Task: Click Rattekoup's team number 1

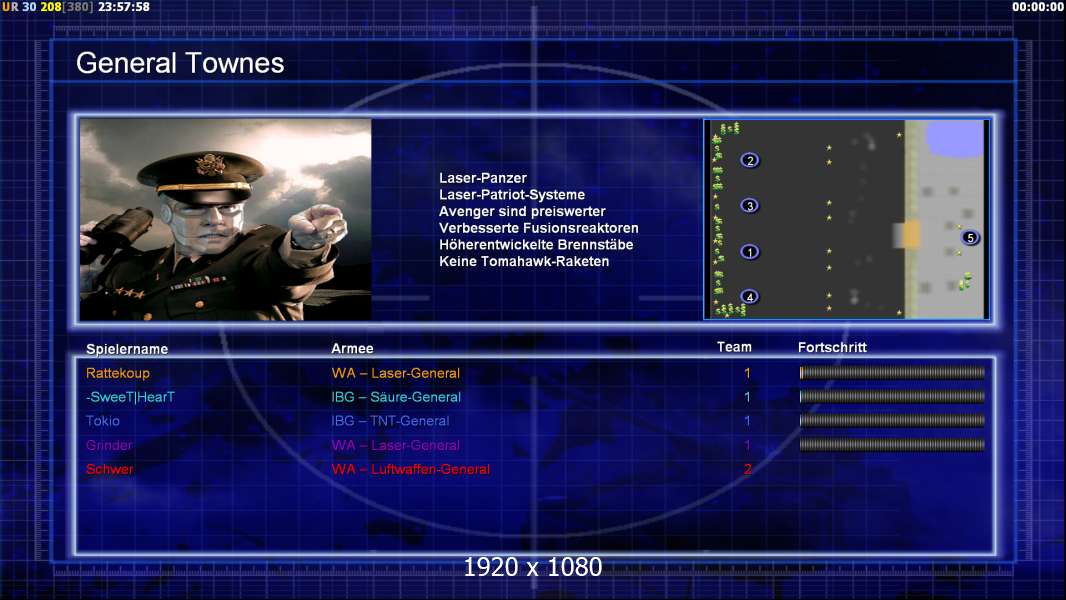Action: click(x=747, y=373)
